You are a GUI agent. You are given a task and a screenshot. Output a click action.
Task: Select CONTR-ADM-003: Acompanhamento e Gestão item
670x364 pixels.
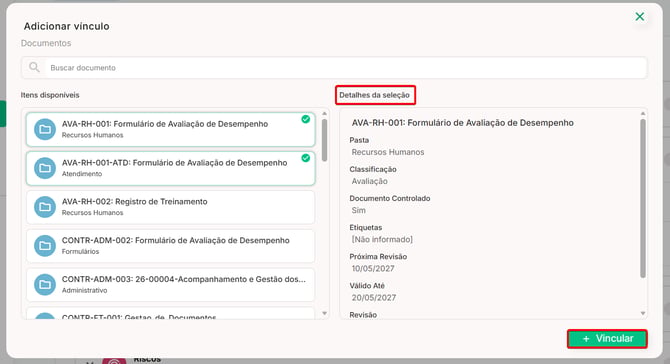171,285
